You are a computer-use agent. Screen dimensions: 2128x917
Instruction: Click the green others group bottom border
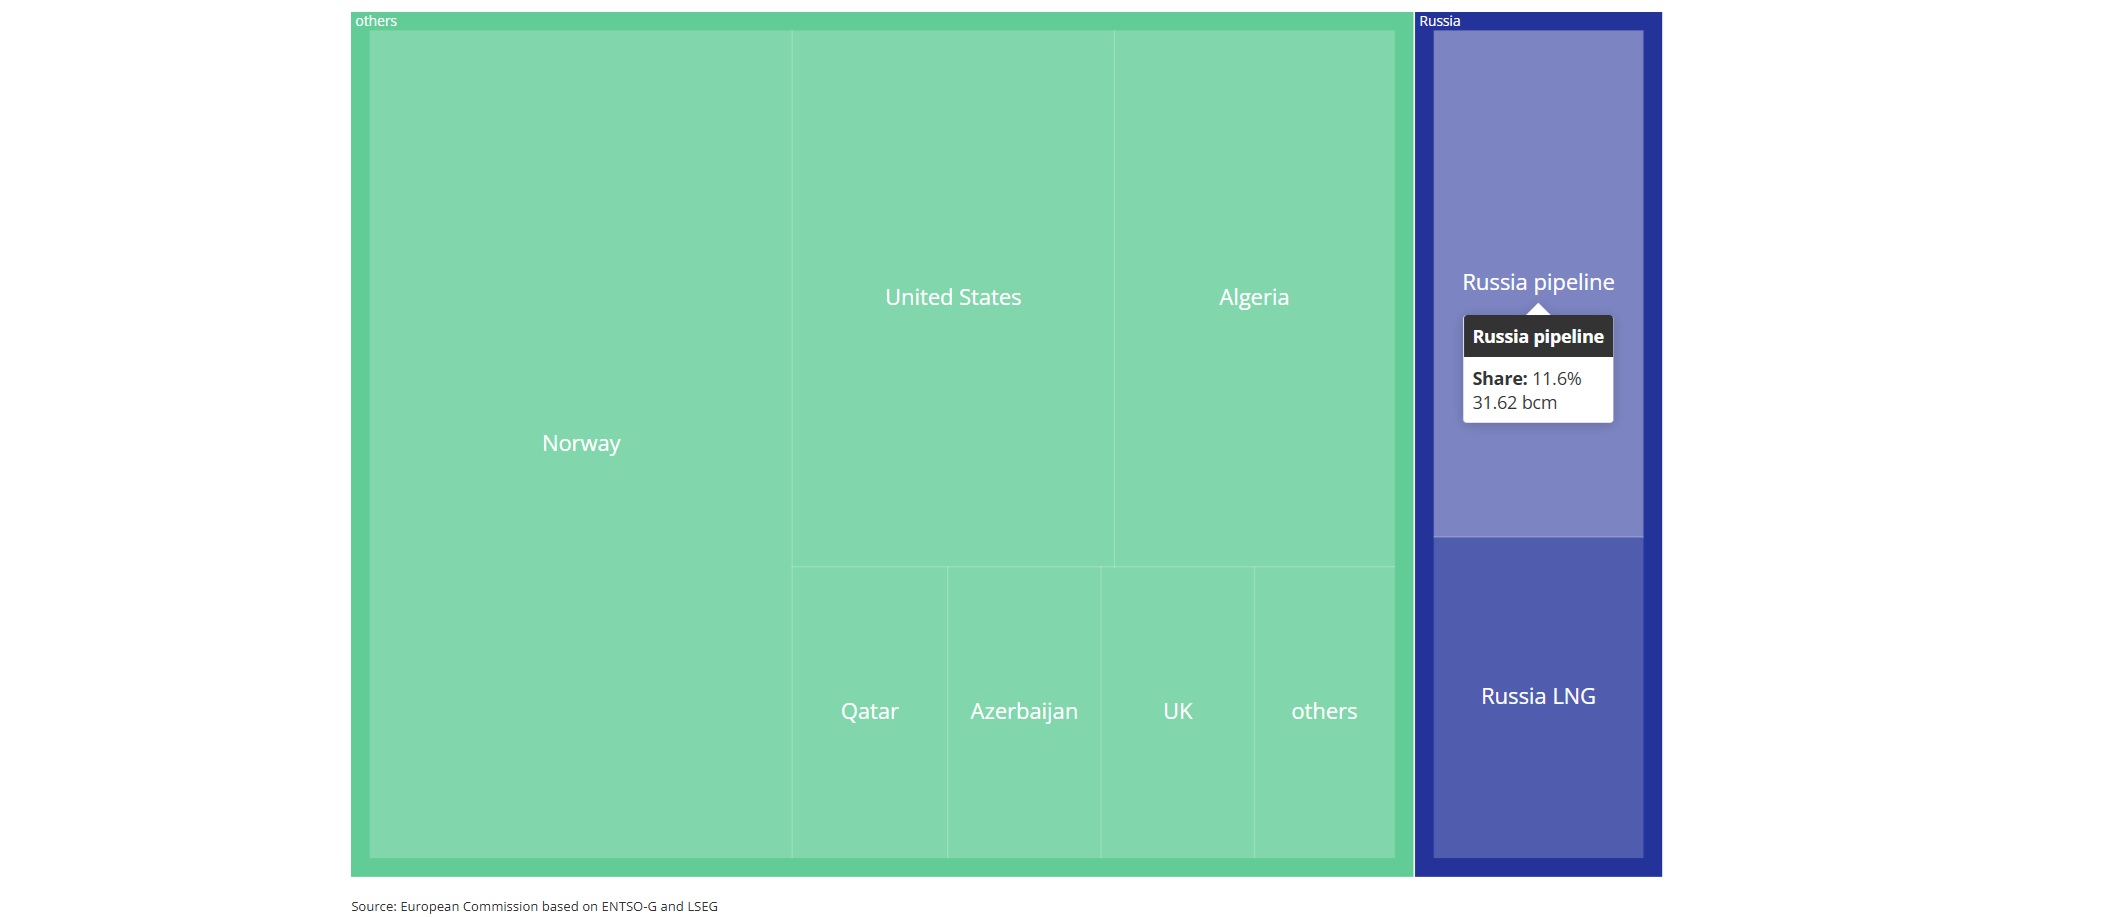[880, 868]
